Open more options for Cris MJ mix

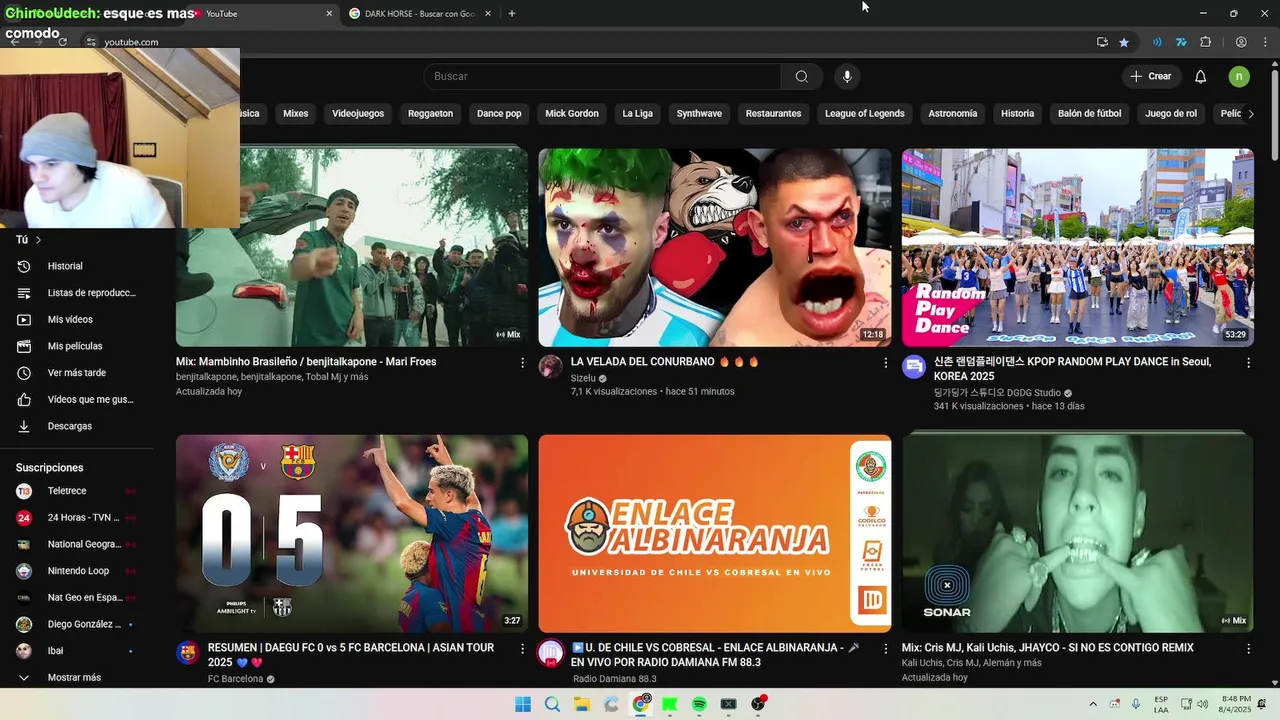(1248, 649)
